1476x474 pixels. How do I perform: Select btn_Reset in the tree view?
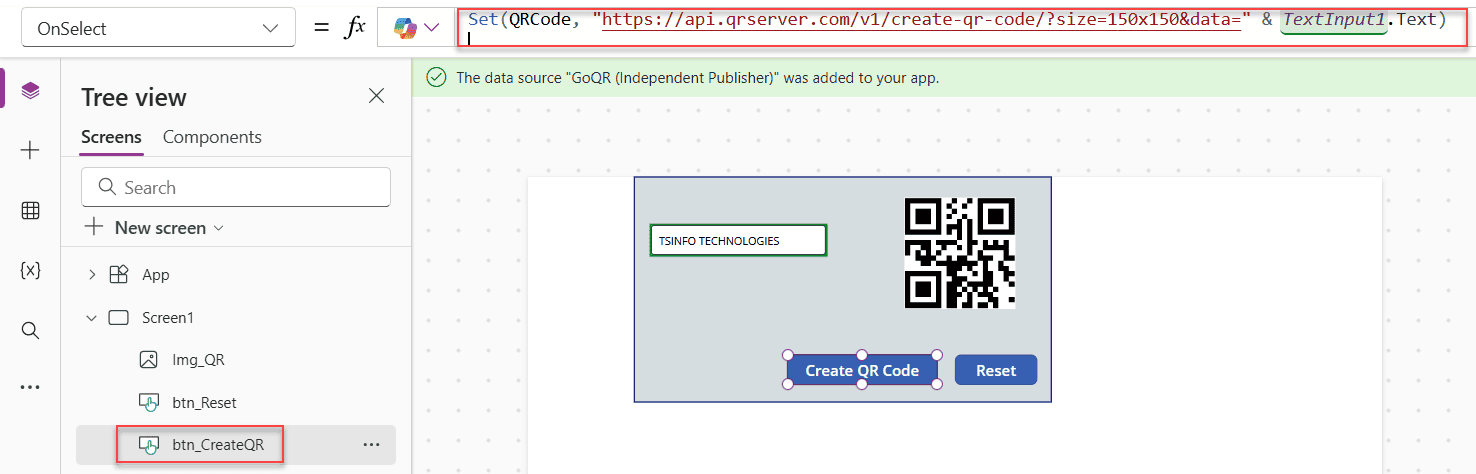204,402
